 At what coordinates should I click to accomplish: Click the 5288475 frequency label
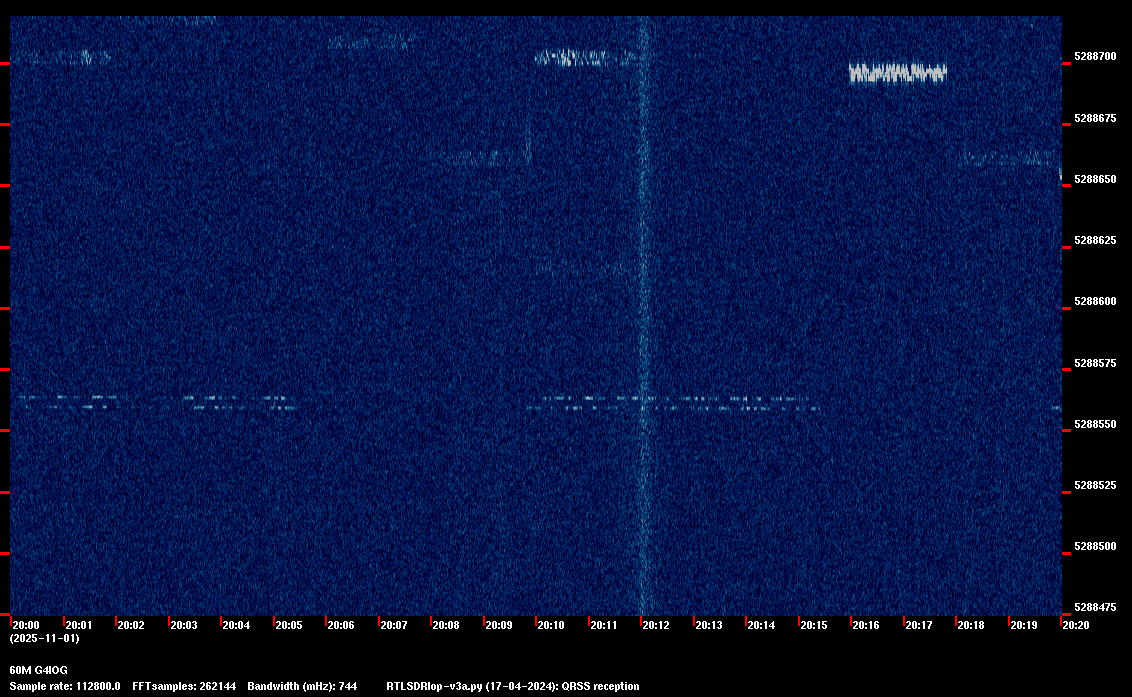click(x=1095, y=607)
